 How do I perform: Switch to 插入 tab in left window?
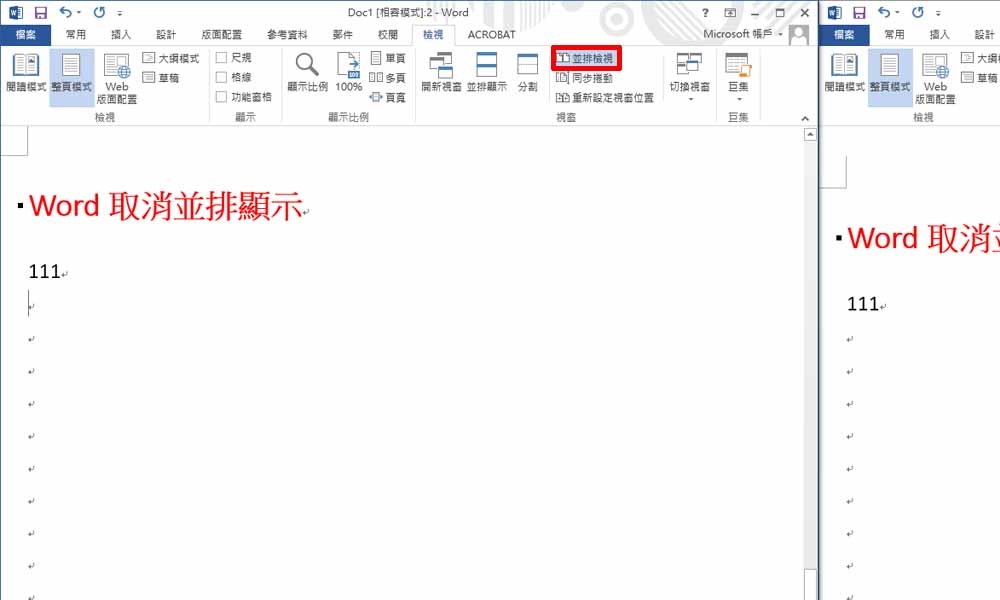click(121, 34)
